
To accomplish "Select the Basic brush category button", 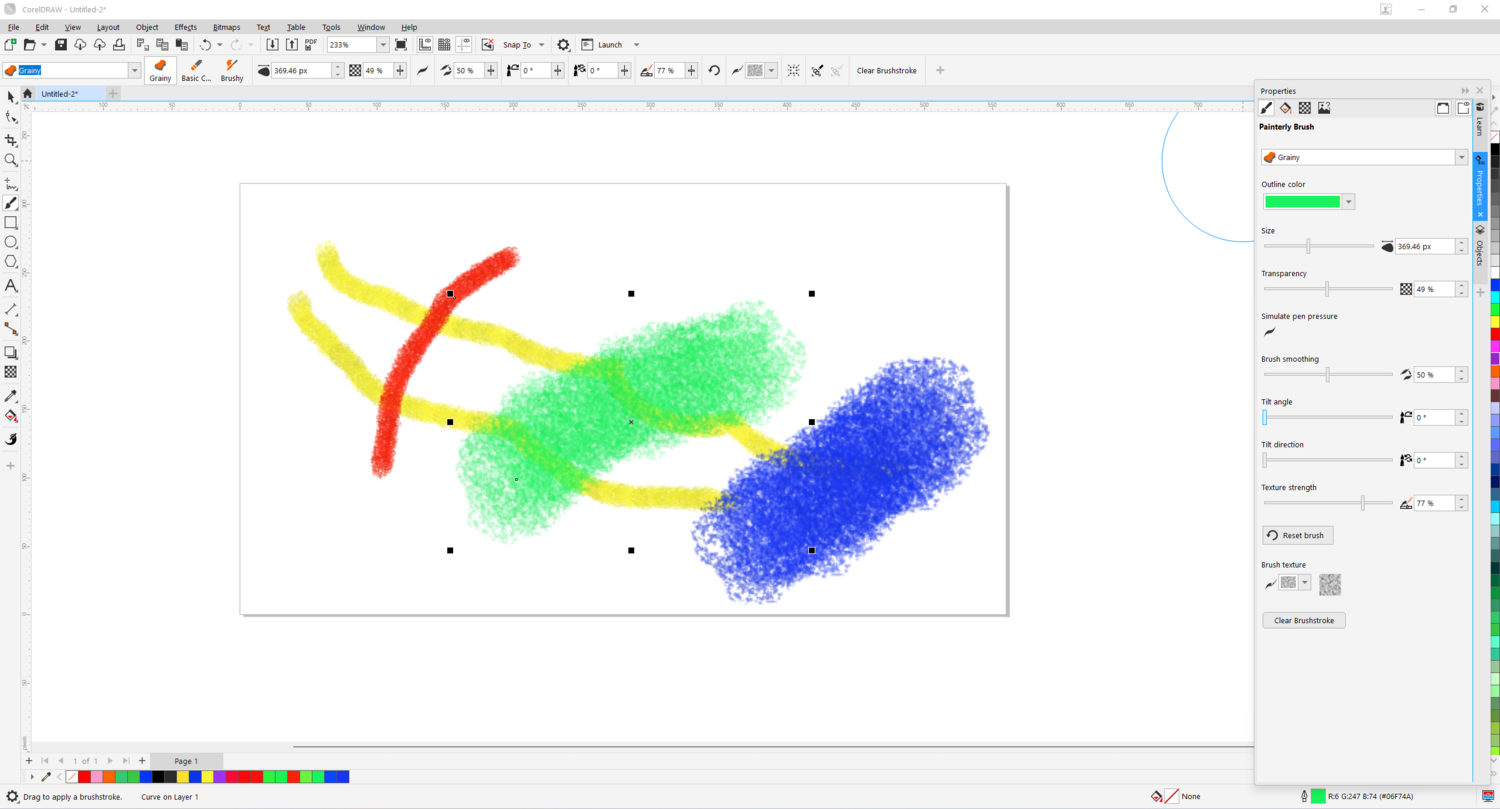I will (196, 70).
